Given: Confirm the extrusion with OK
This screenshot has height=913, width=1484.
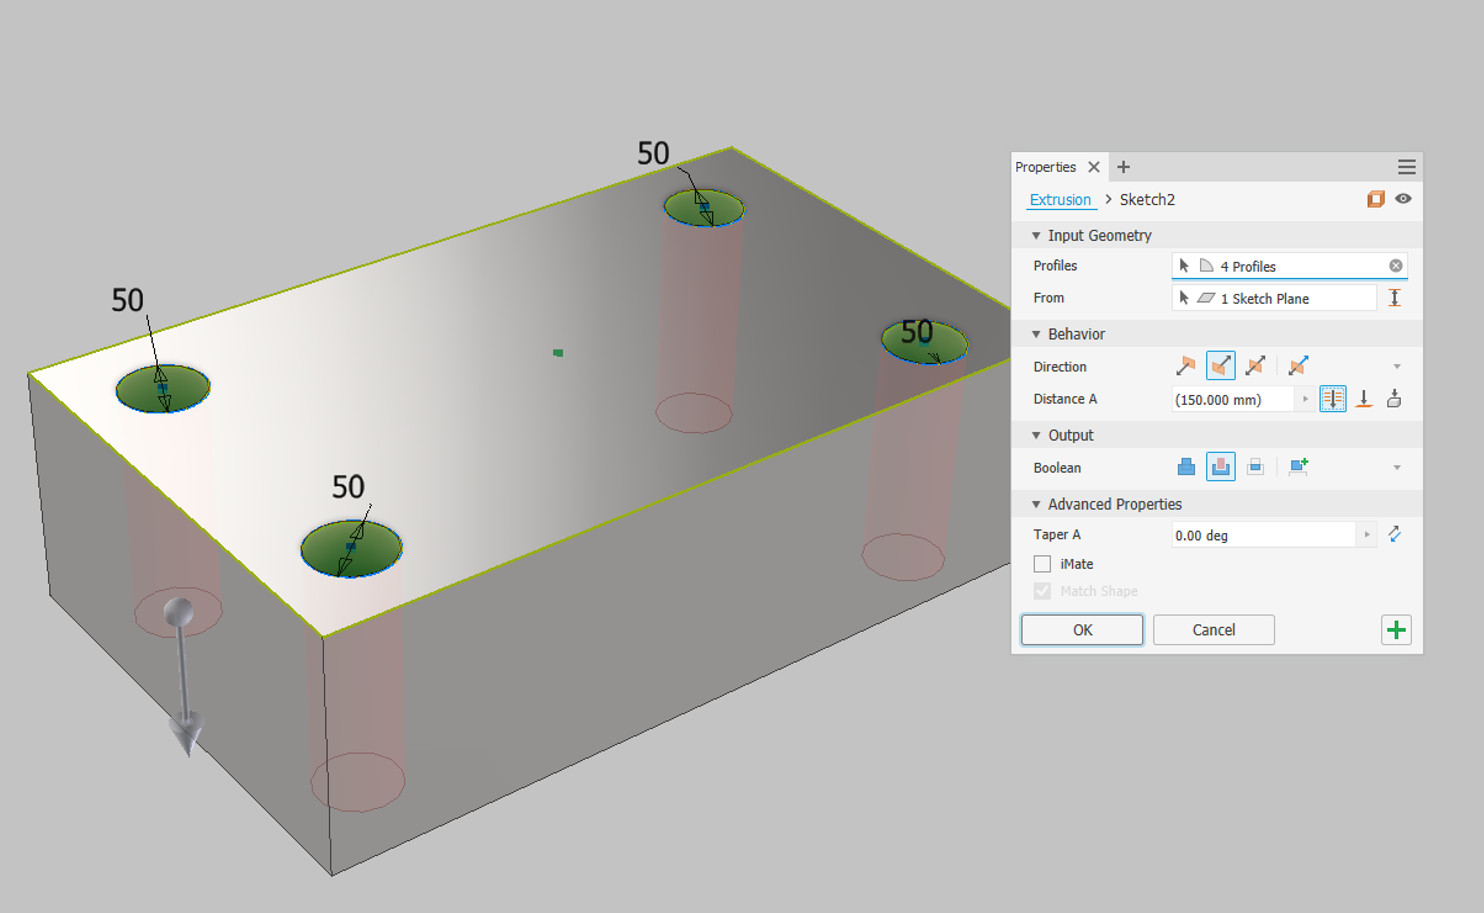Looking at the screenshot, I should (1082, 630).
